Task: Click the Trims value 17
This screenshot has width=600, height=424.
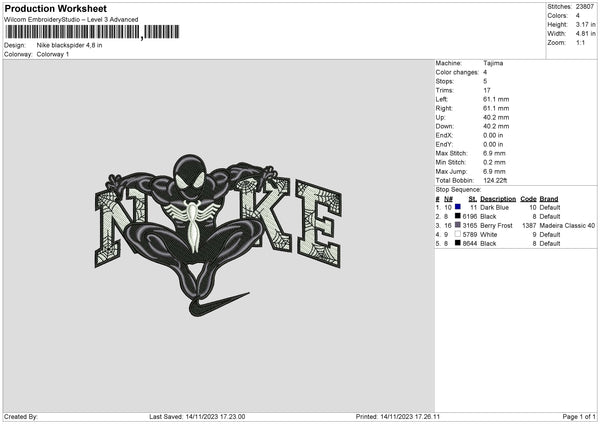Action: pos(487,90)
